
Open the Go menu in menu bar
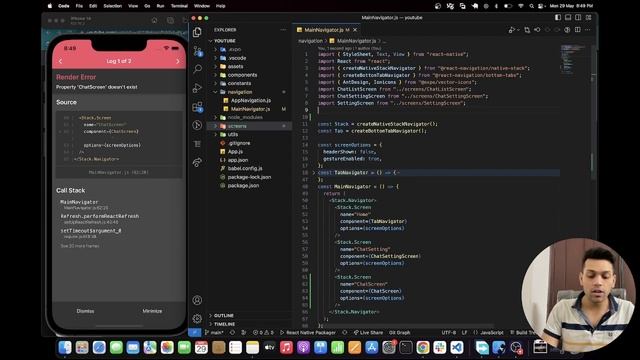point(147,6)
